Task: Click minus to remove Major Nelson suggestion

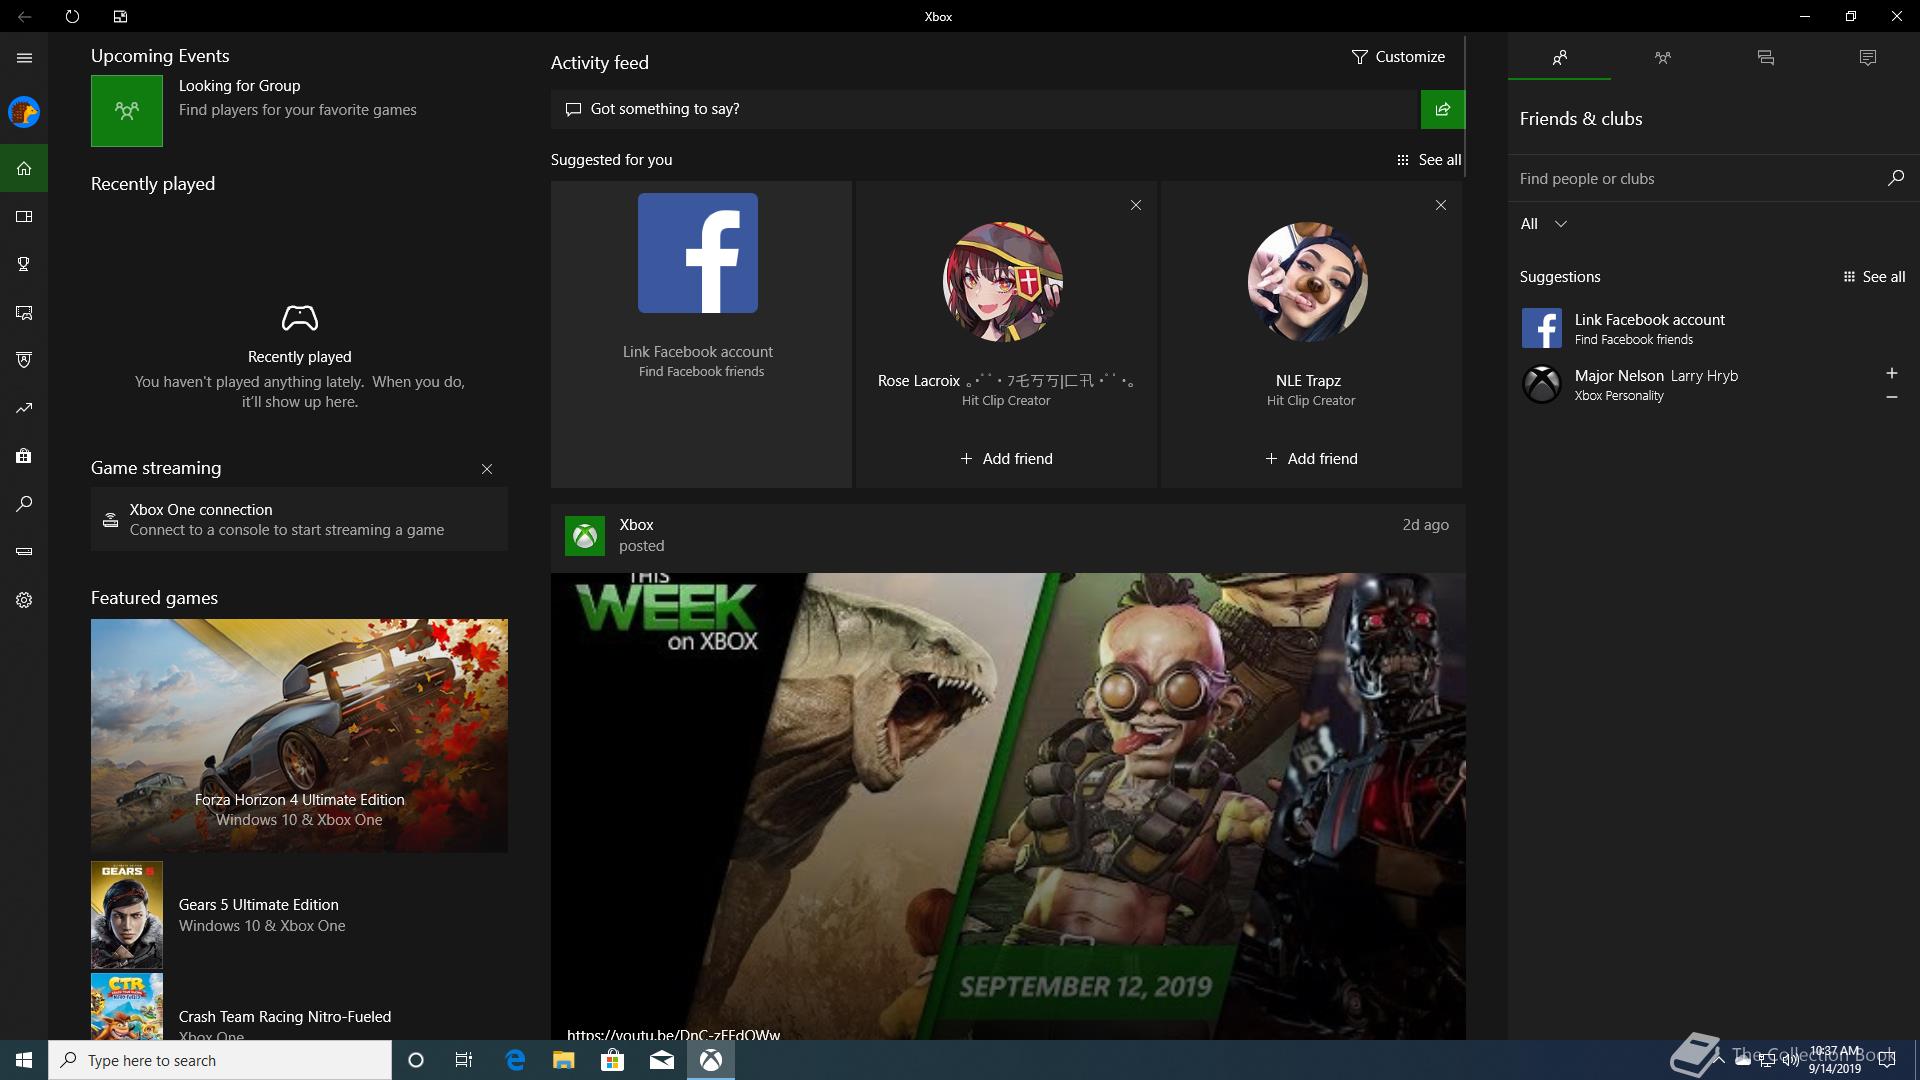Action: coord(1891,397)
